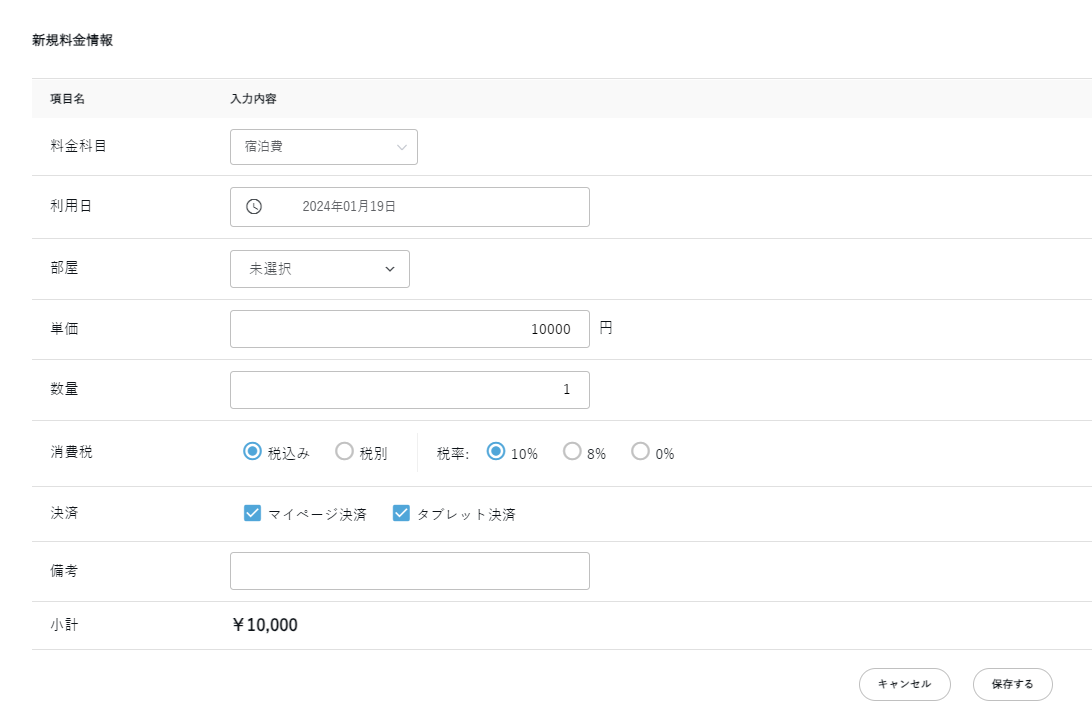The width and height of the screenshot is (1092, 720).
Task: Set the tax rate to 8%
Action: point(572,452)
